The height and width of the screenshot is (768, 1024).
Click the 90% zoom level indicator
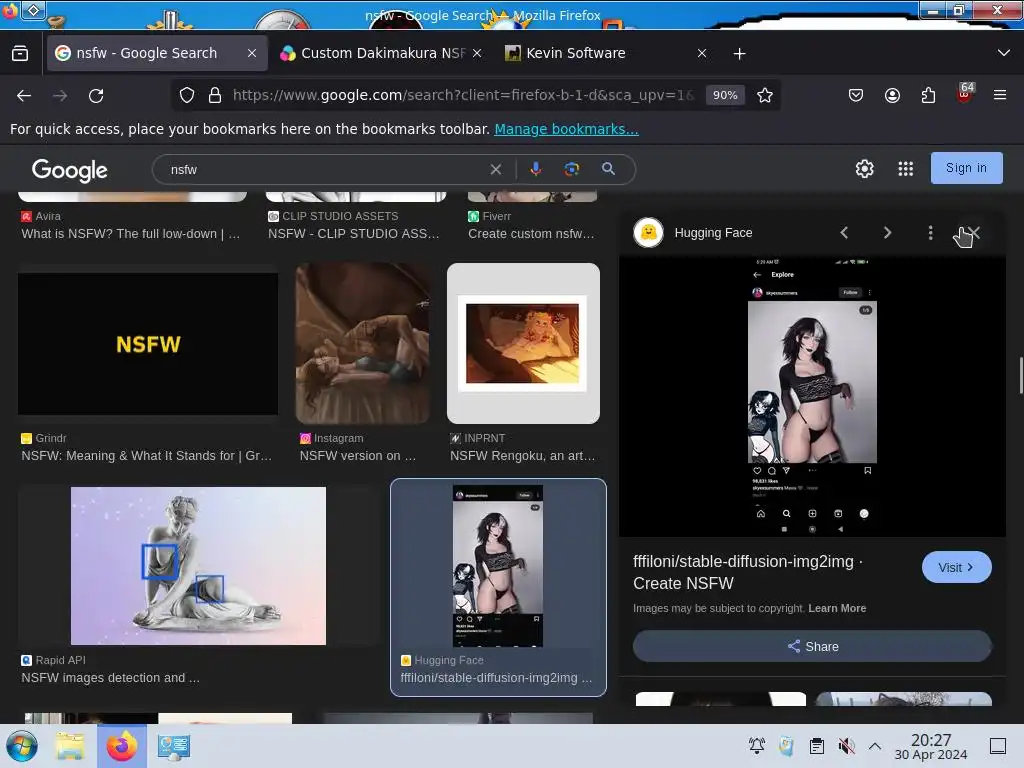point(725,95)
